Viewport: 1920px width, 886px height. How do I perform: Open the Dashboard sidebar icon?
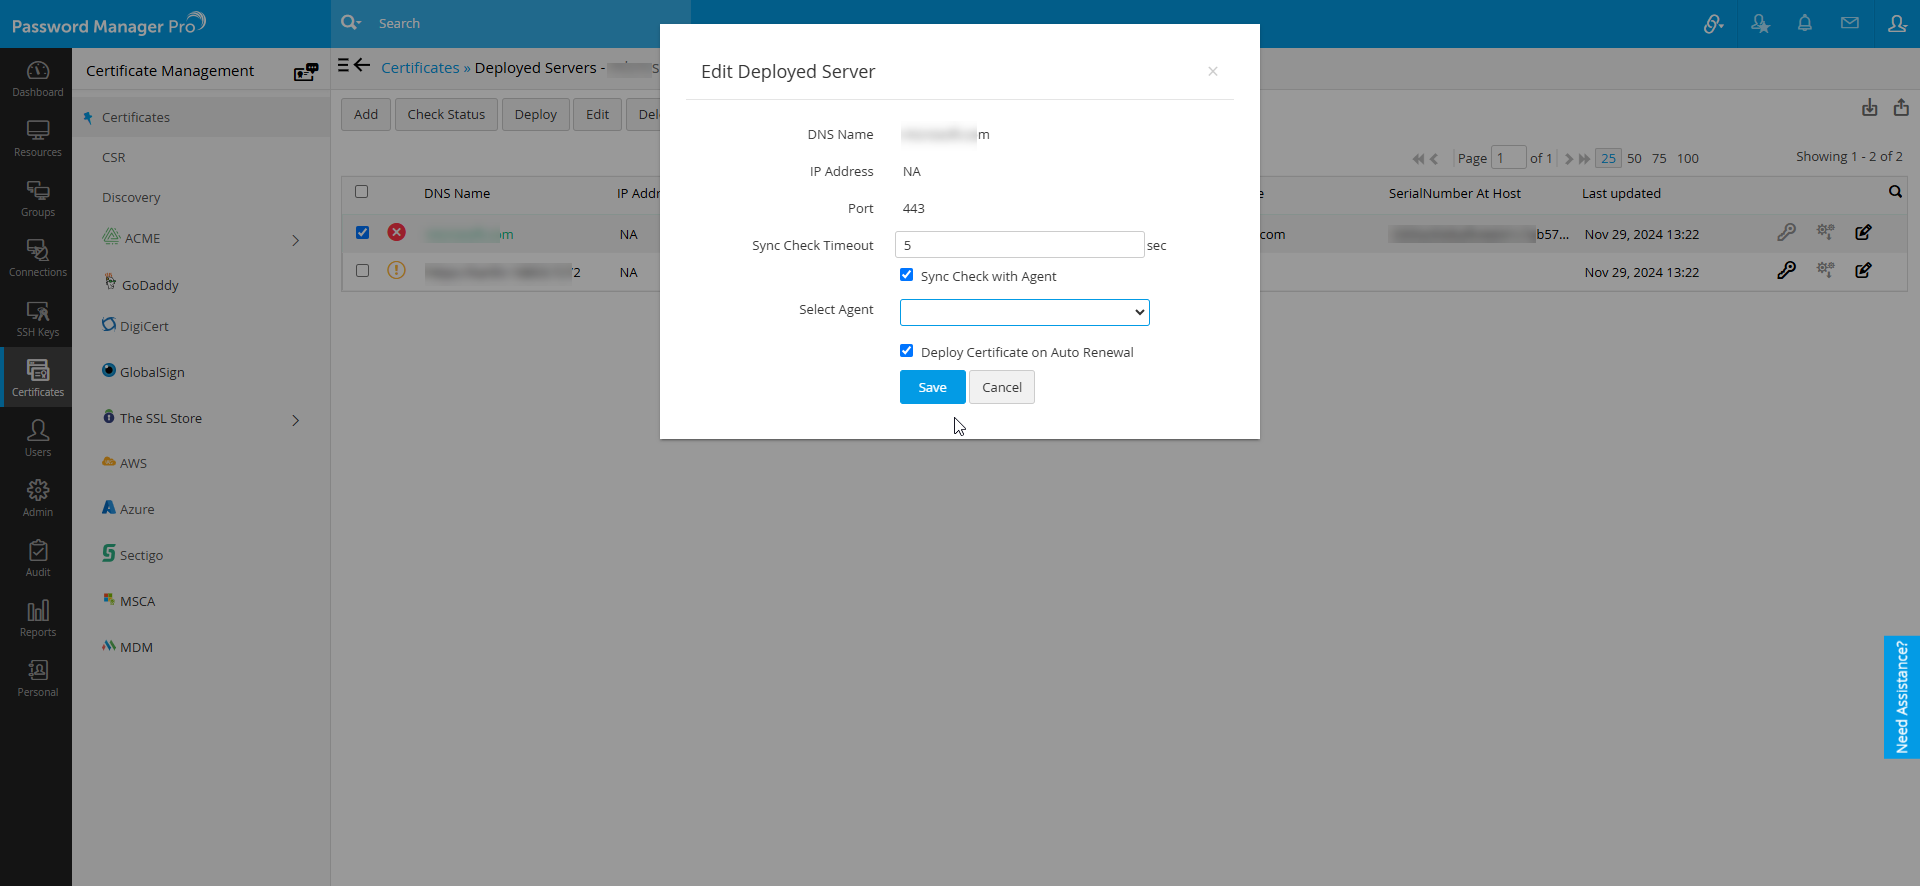(x=37, y=78)
